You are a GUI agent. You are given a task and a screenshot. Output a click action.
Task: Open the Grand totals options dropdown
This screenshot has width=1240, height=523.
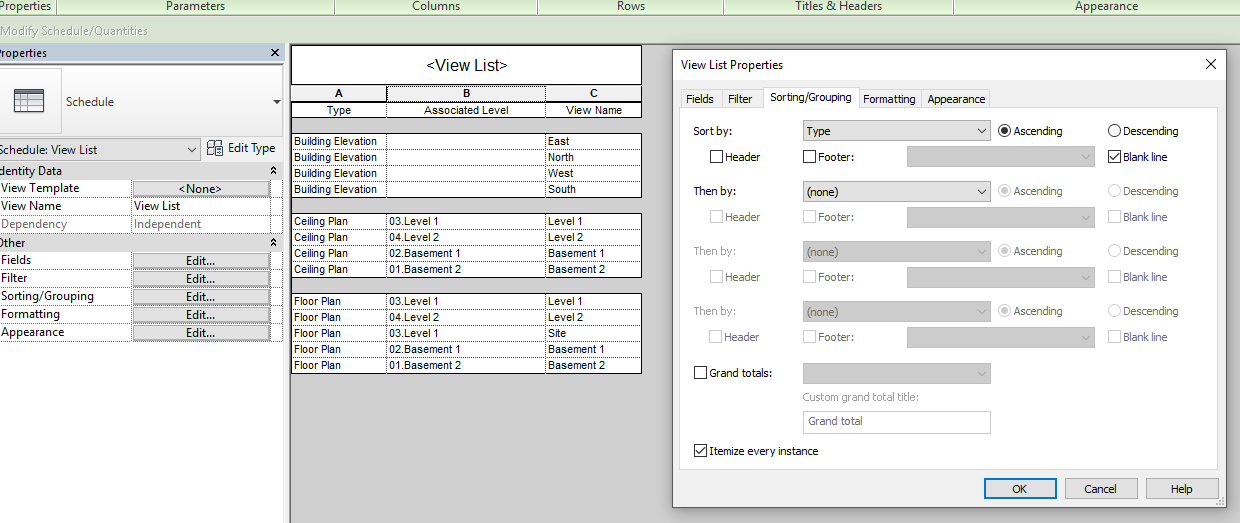pos(896,373)
